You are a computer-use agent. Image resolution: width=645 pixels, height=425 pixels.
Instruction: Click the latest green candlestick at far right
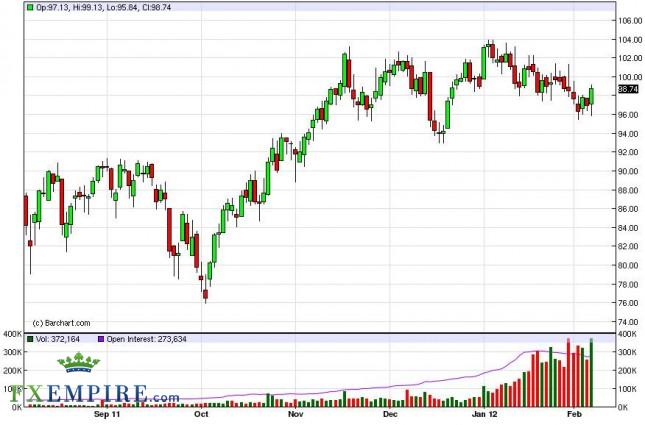click(x=592, y=96)
